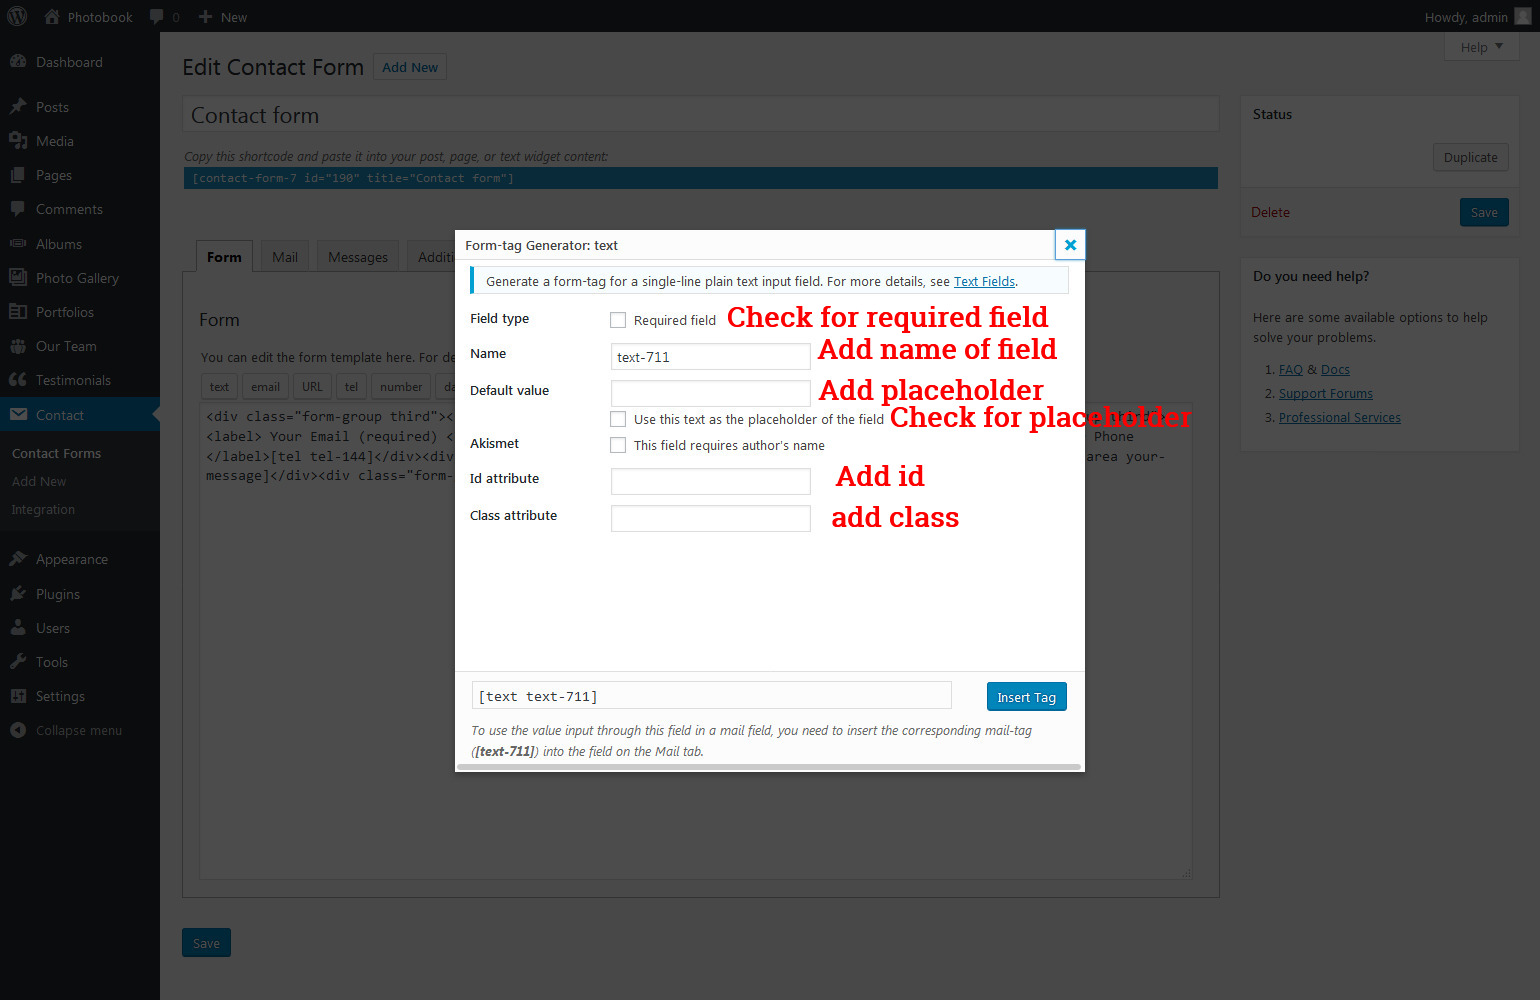Tick Akismet author's name checkbox
Viewport: 1540px width, 1000px height.
[x=618, y=445]
